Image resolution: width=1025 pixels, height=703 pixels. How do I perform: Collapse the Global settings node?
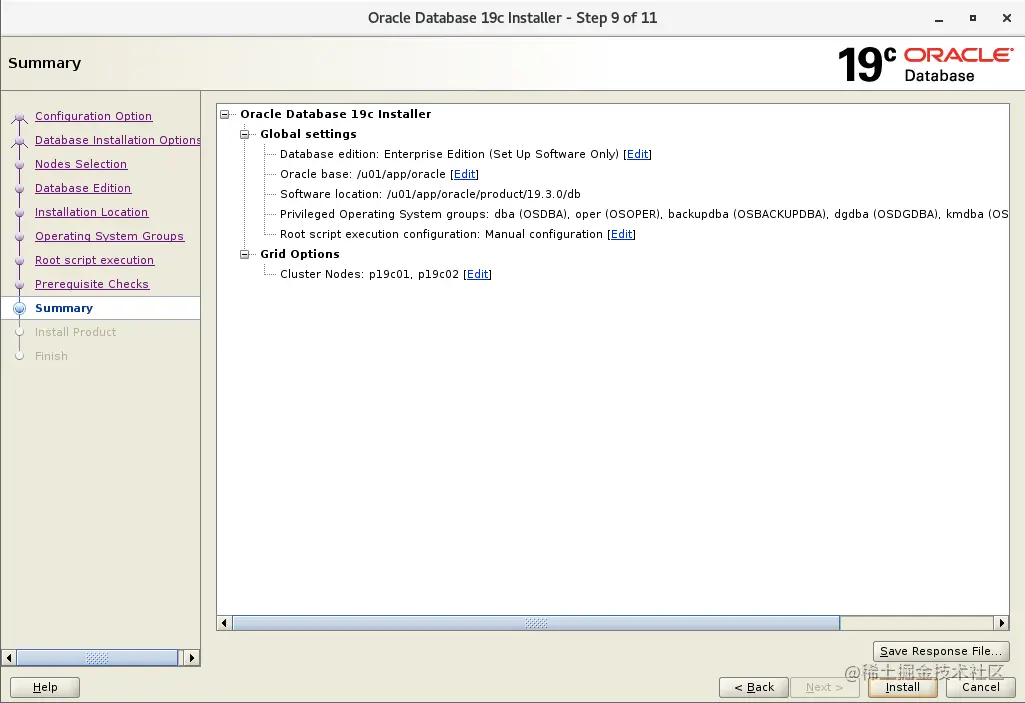click(x=244, y=134)
